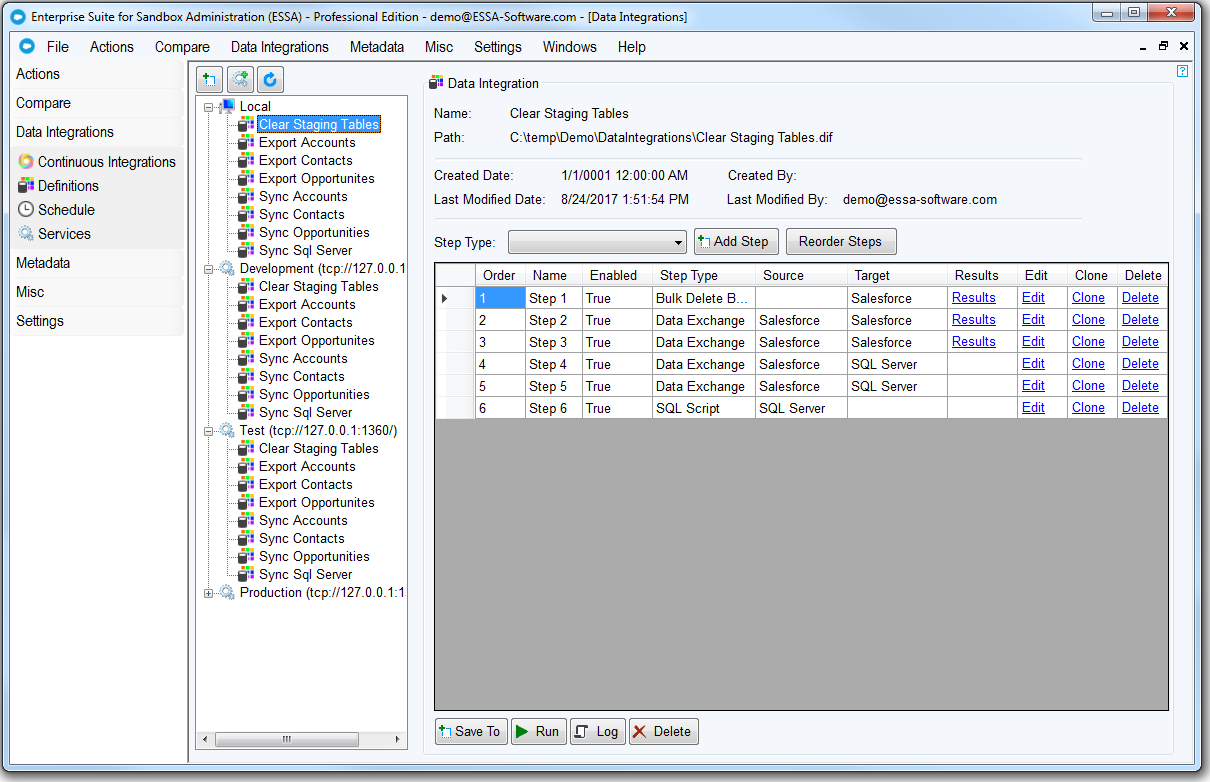Click Clone link for Step 2
The height and width of the screenshot is (782, 1210).
[x=1088, y=320]
